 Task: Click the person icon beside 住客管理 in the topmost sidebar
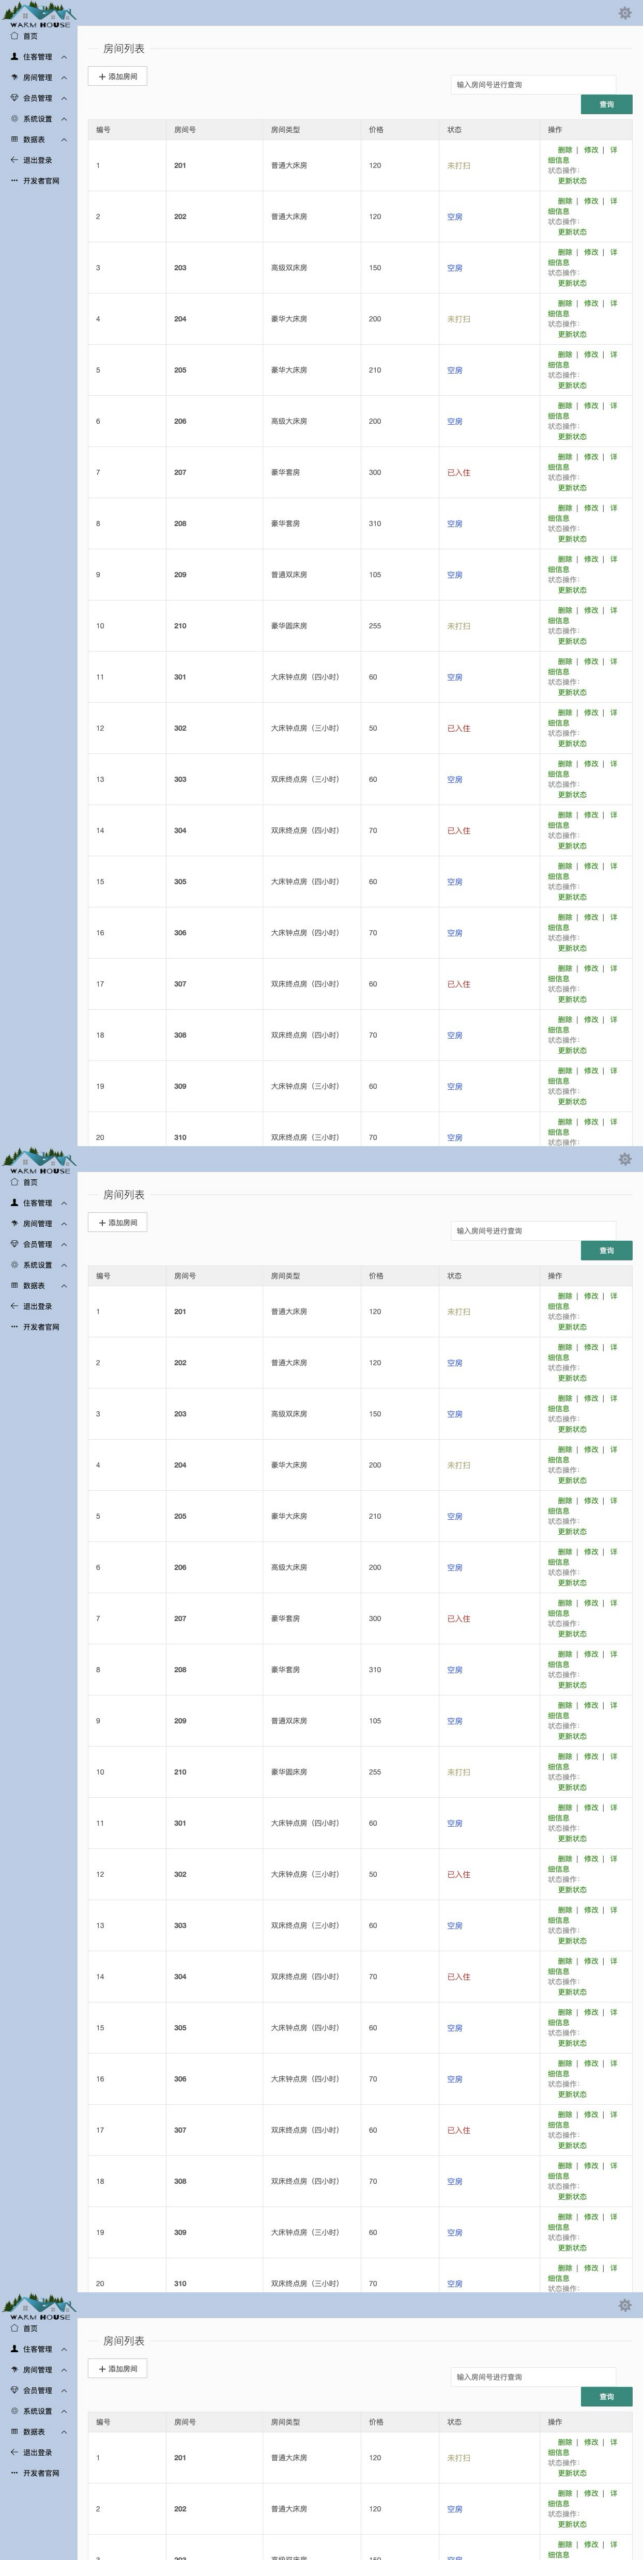(14, 56)
